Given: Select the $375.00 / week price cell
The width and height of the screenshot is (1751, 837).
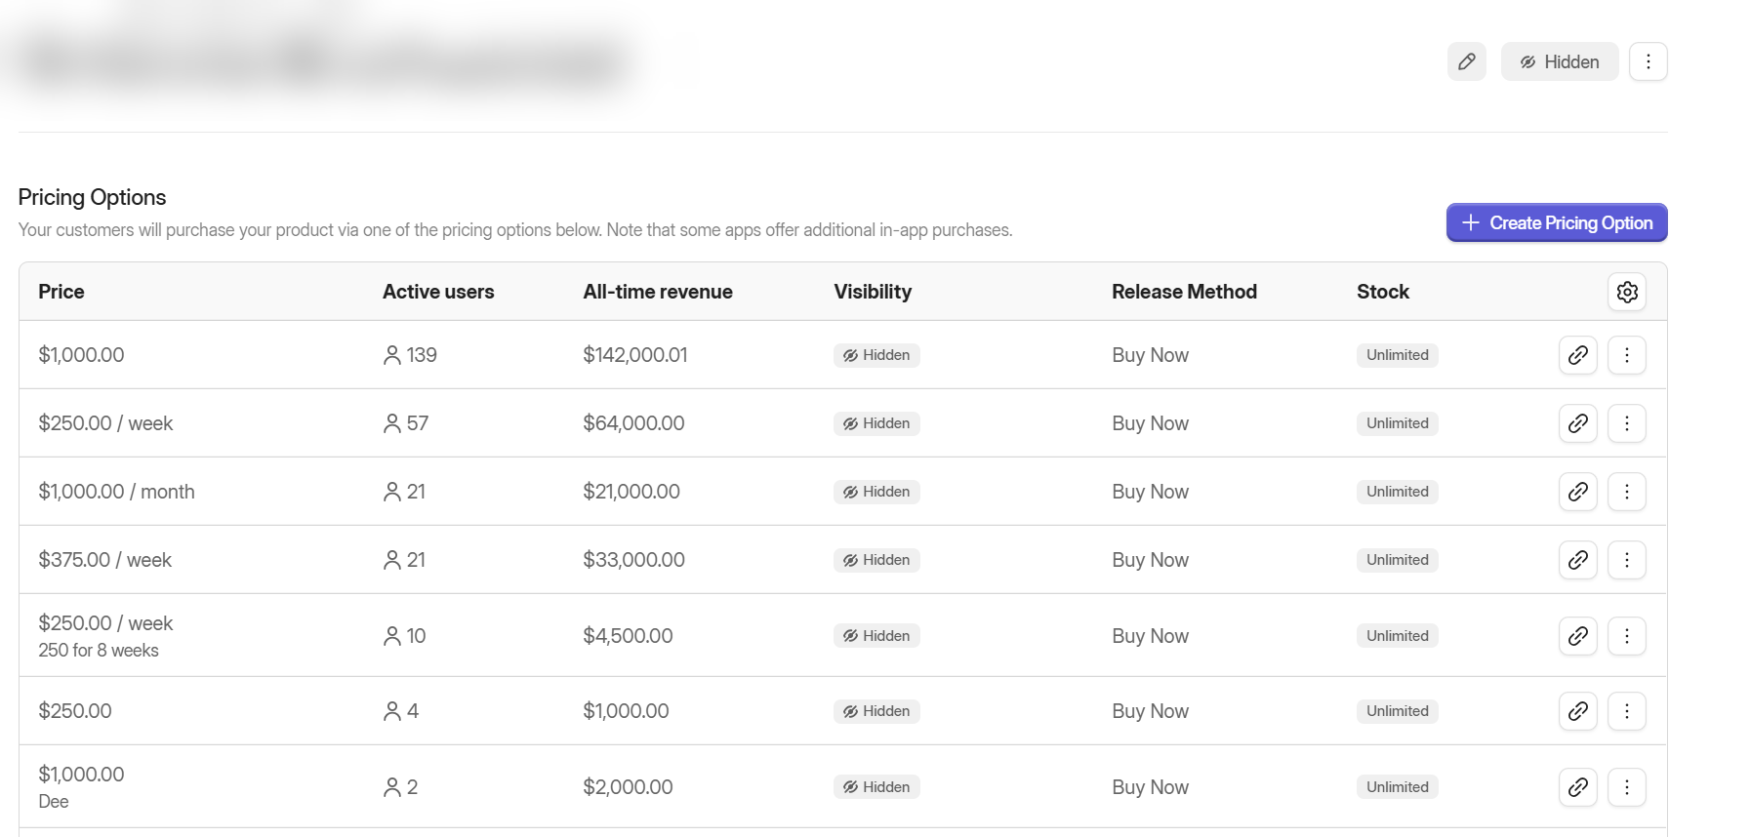Looking at the screenshot, I should pyautogui.click(x=105, y=560).
